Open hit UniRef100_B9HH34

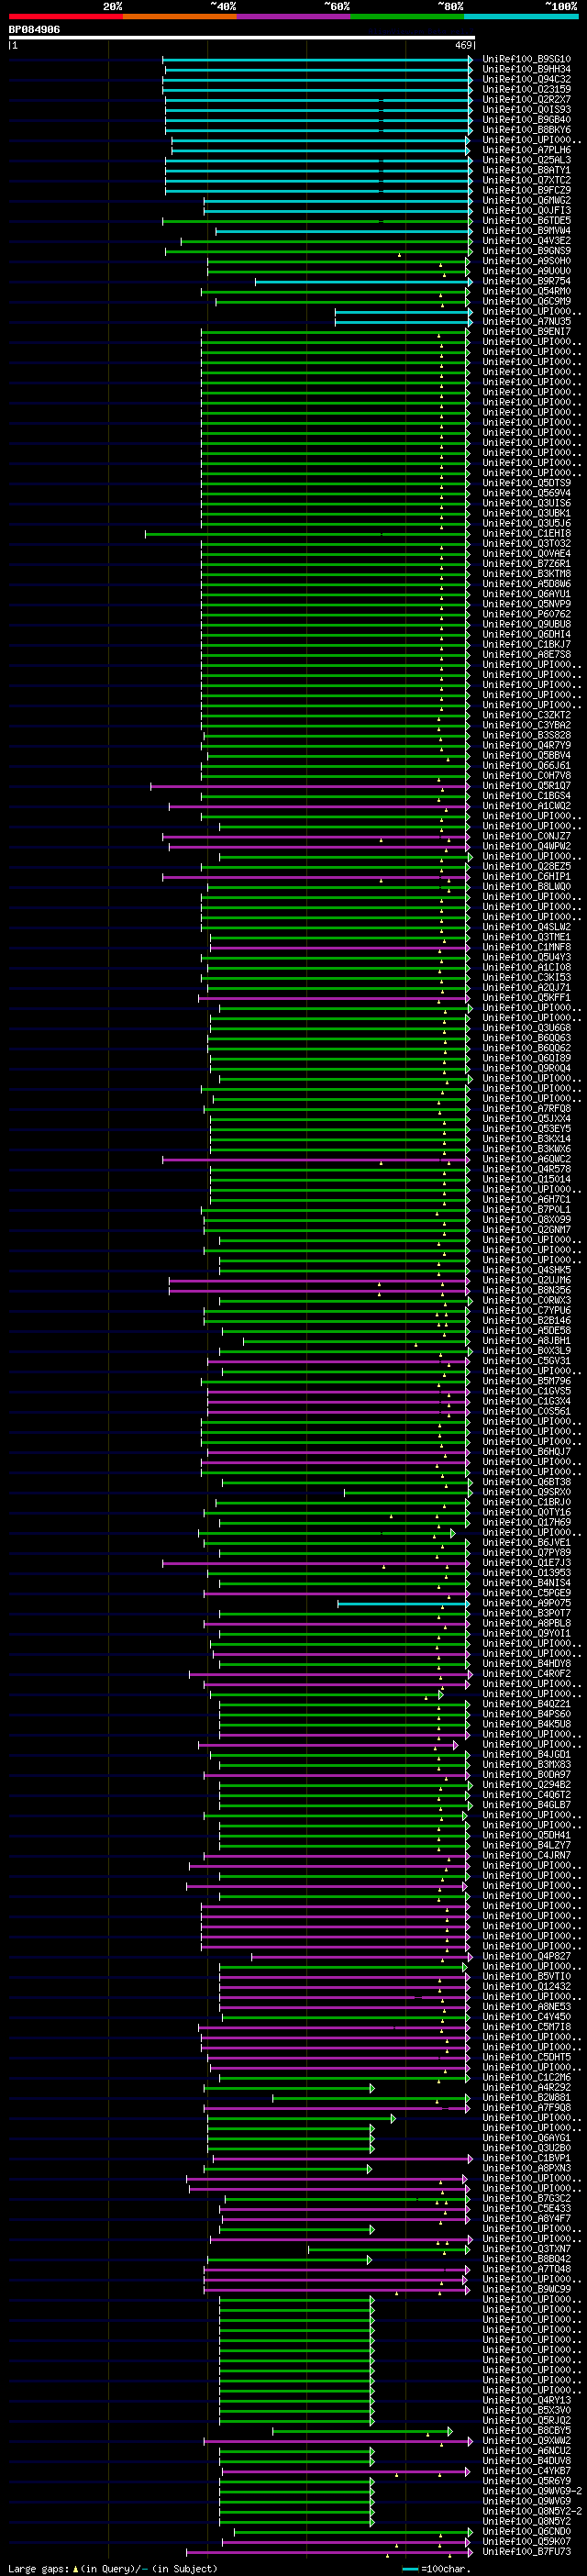526,69
